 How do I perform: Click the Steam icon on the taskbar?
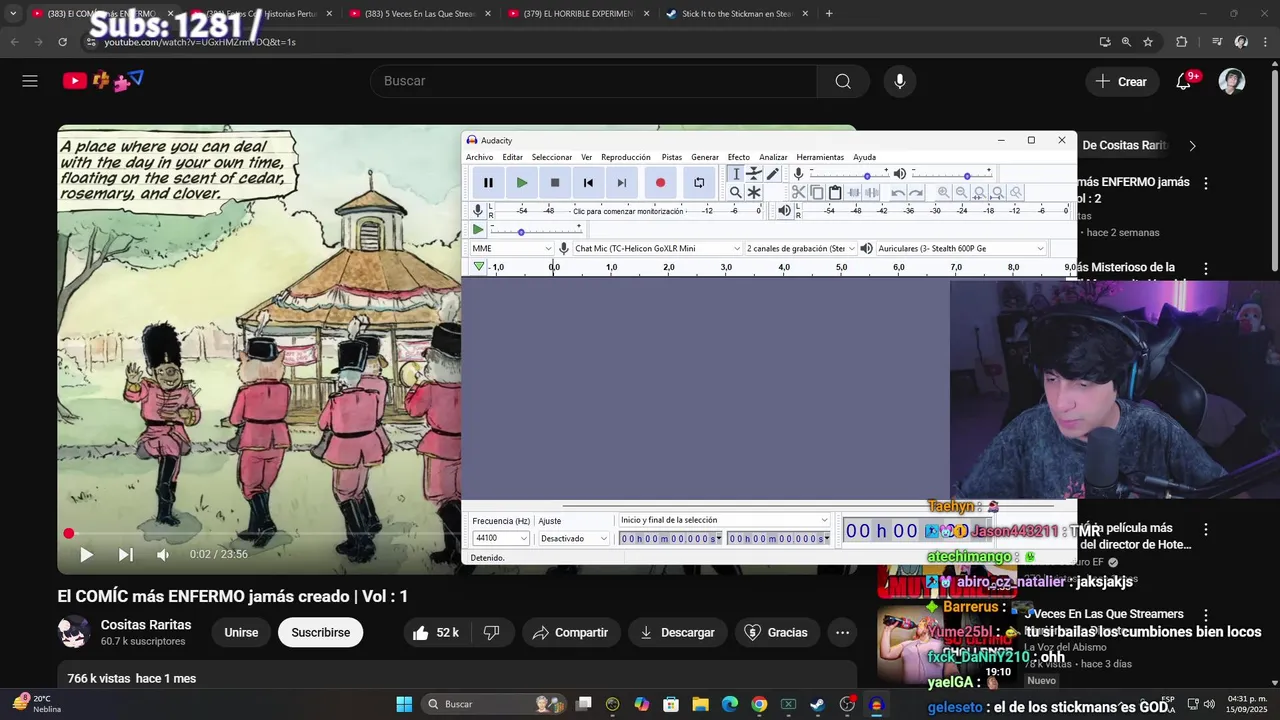(x=818, y=704)
